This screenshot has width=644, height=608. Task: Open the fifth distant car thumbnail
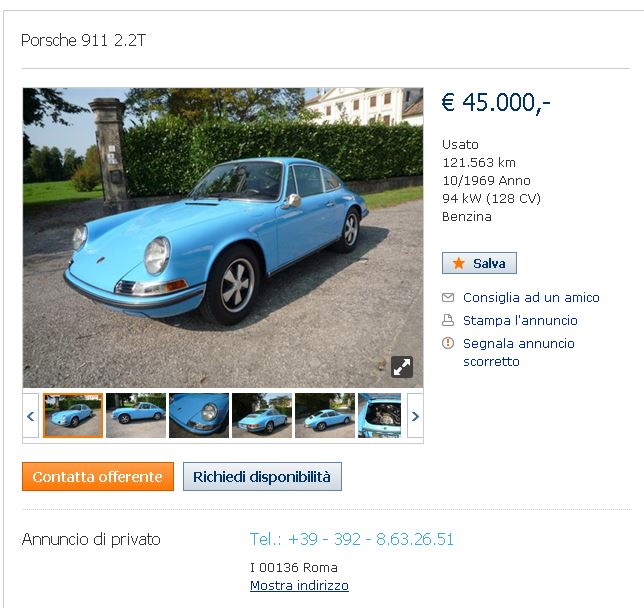point(325,415)
